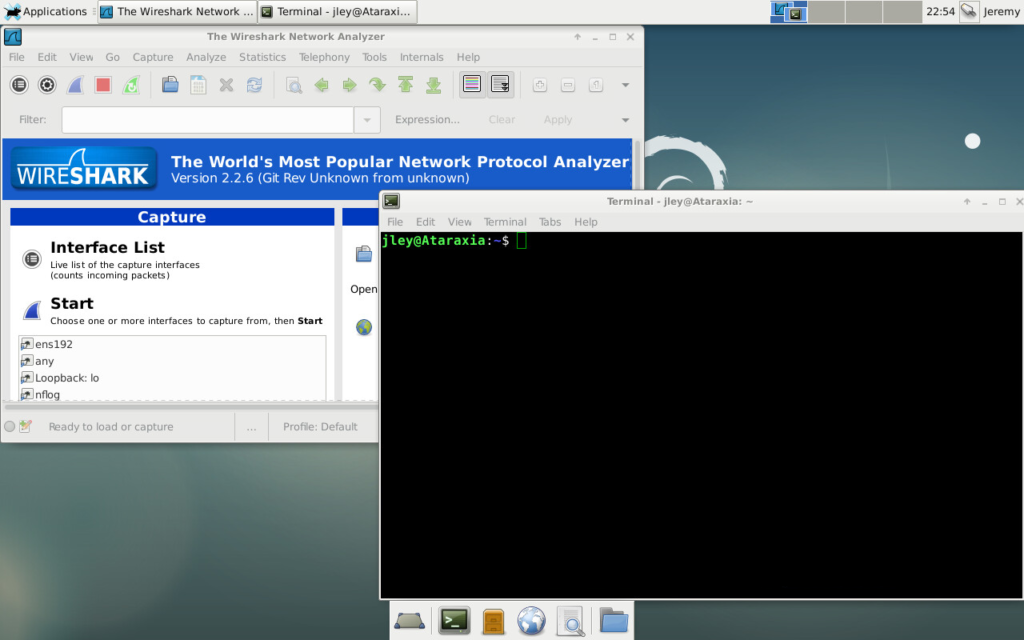
Task: Open the capture interfaces list toolbar icon
Action: coord(20,85)
